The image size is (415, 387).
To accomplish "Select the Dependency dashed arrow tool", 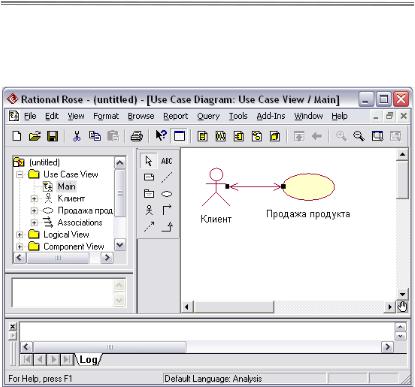I will coord(149,227).
